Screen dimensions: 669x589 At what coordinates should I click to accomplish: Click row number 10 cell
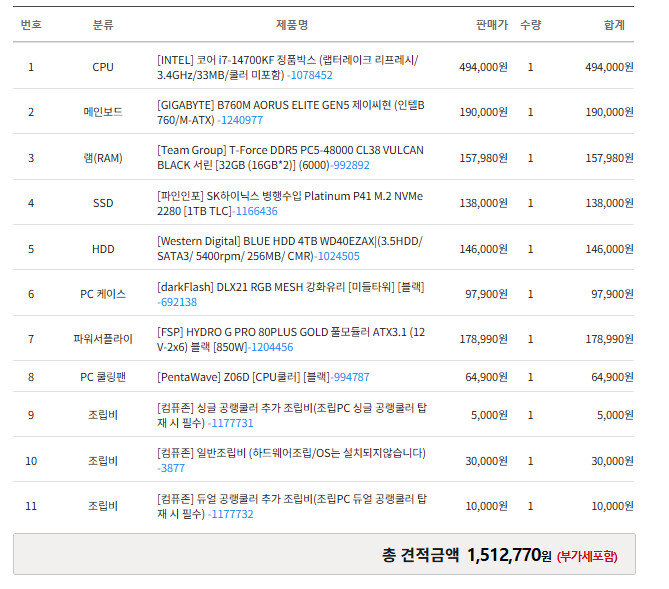[x=31, y=461]
